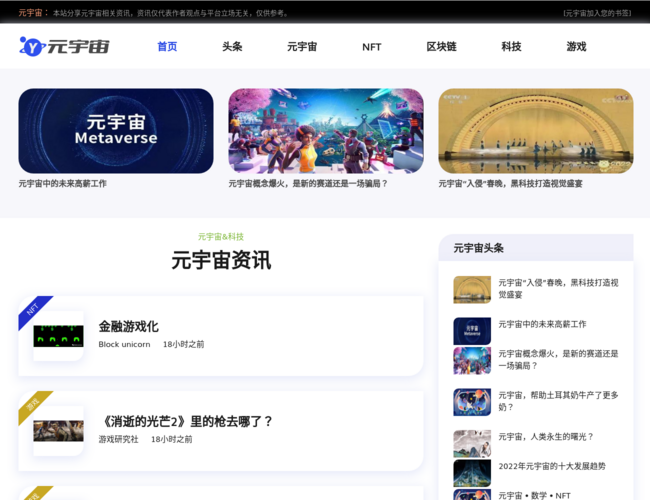Open the Metaverse banner image card
Image resolution: width=650 pixels, height=500 pixels.
[116, 130]
